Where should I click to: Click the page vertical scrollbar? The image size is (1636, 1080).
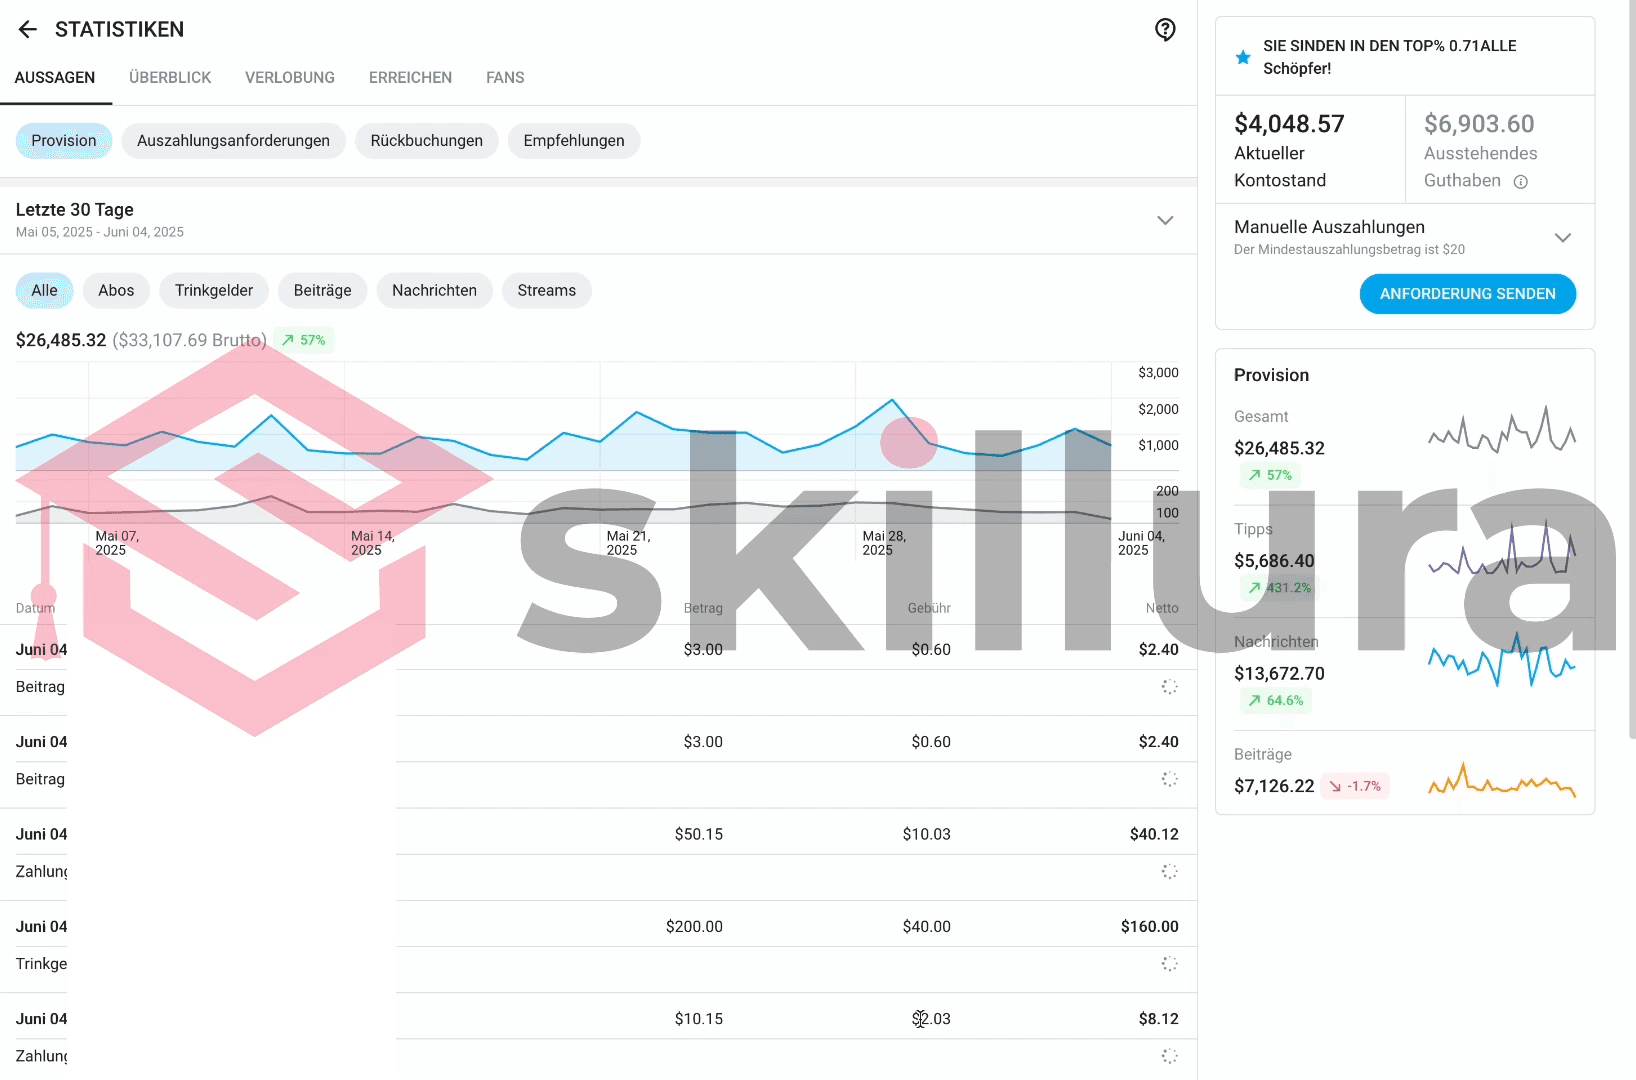[1632, 370]
